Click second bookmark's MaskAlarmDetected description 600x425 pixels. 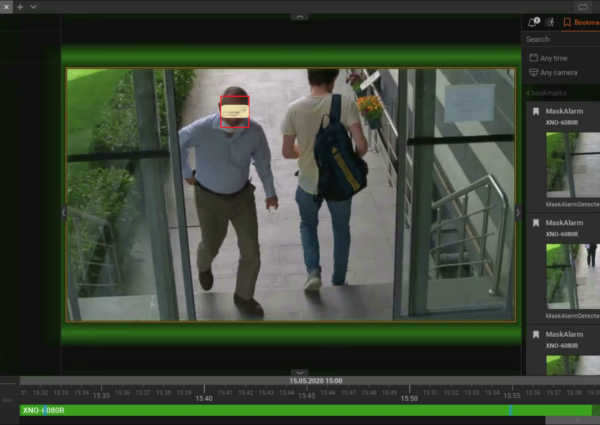572,316
